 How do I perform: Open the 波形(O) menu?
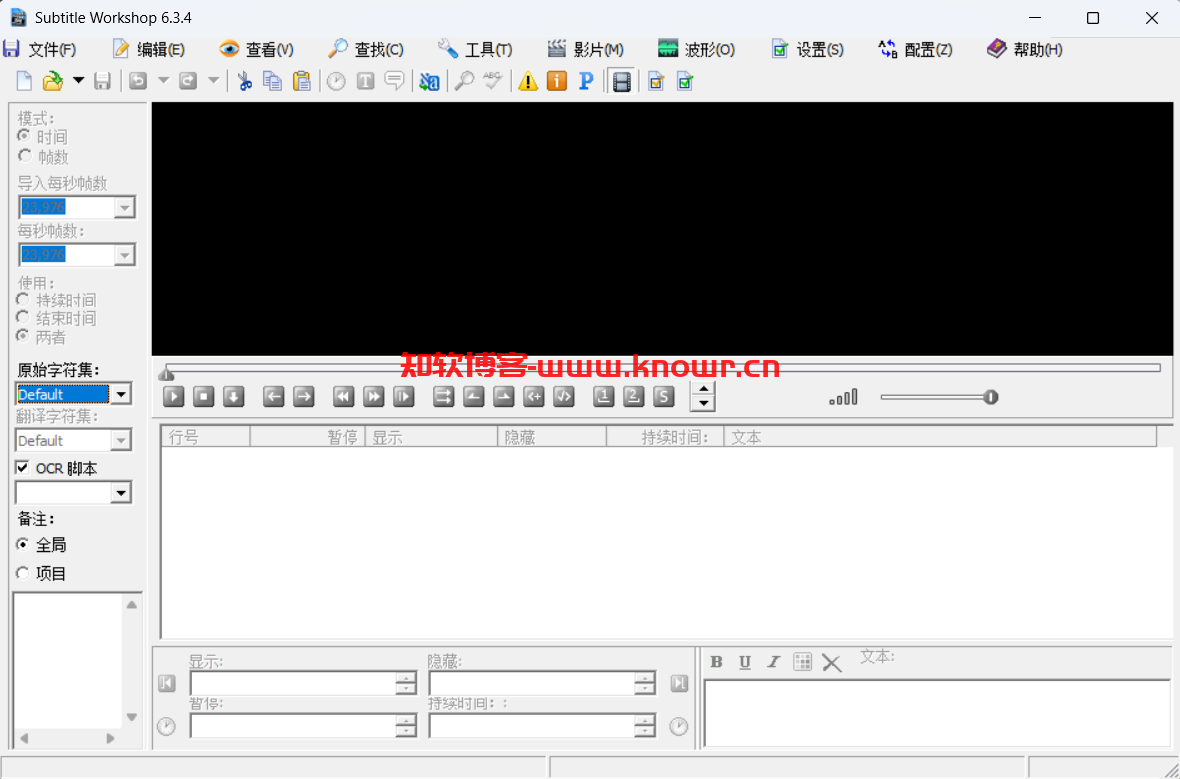tap(696, 50)
